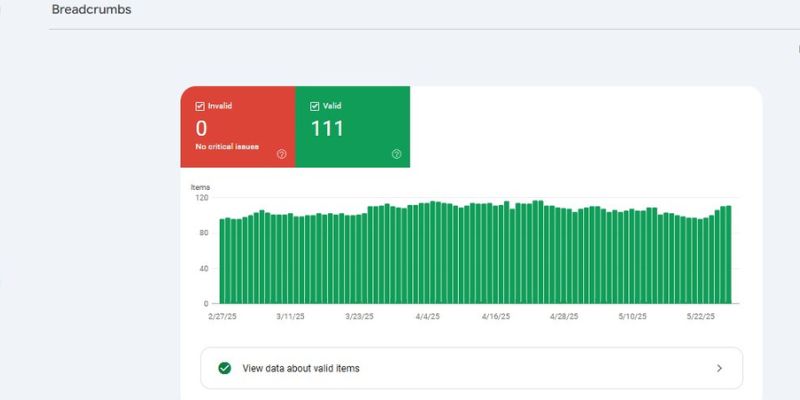Click the help icon on the Valid card
The height and width of the screenshot is (400, 800).
tap(396, 154)
